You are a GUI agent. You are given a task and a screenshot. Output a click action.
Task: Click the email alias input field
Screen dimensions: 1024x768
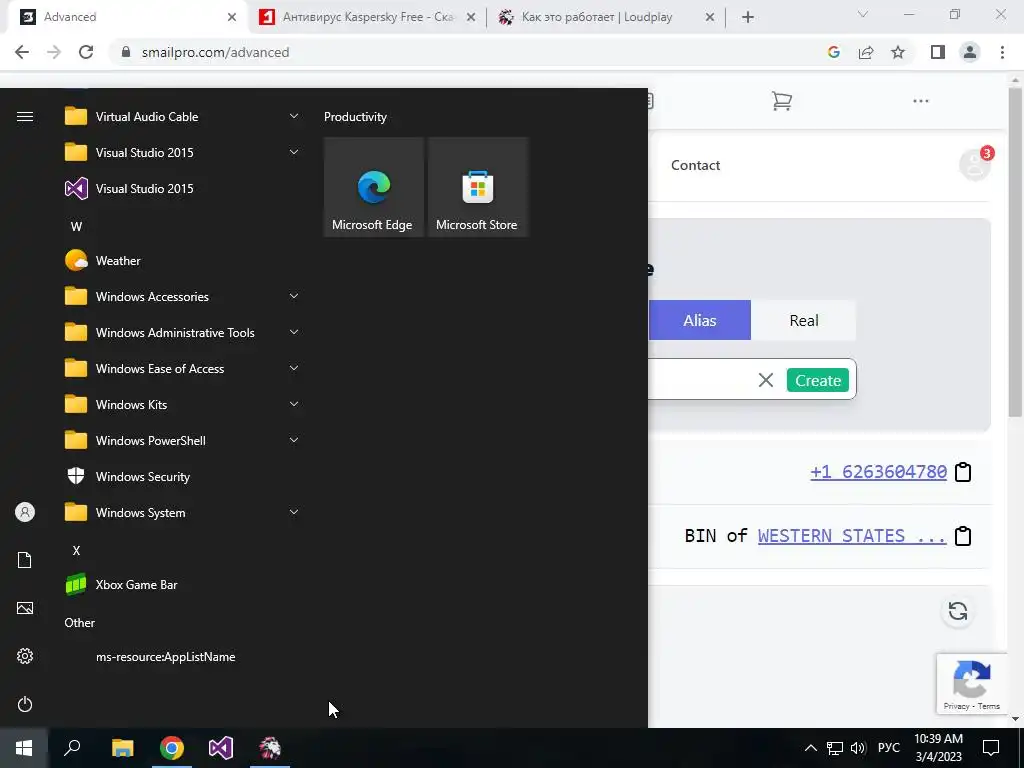coord(700,379)
